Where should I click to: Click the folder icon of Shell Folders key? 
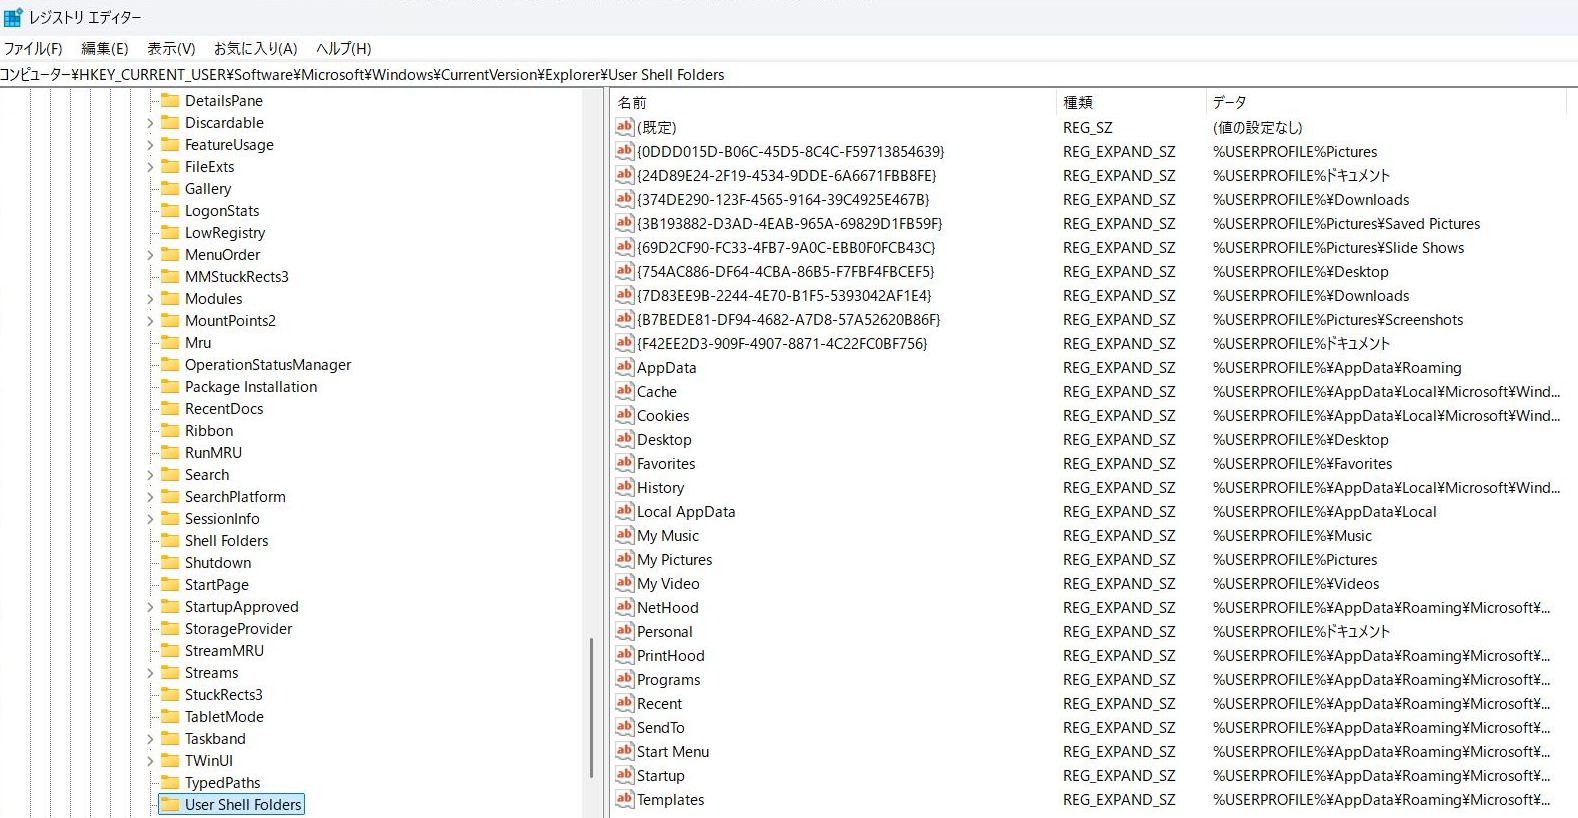[170, 540]
